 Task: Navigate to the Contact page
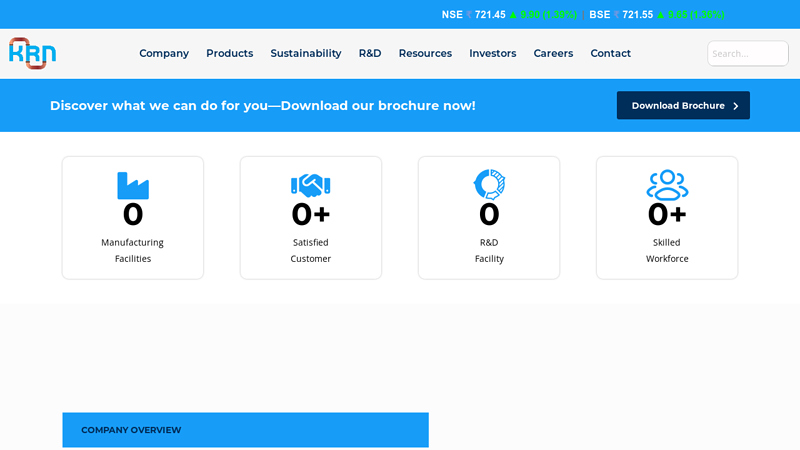(610, 54)
